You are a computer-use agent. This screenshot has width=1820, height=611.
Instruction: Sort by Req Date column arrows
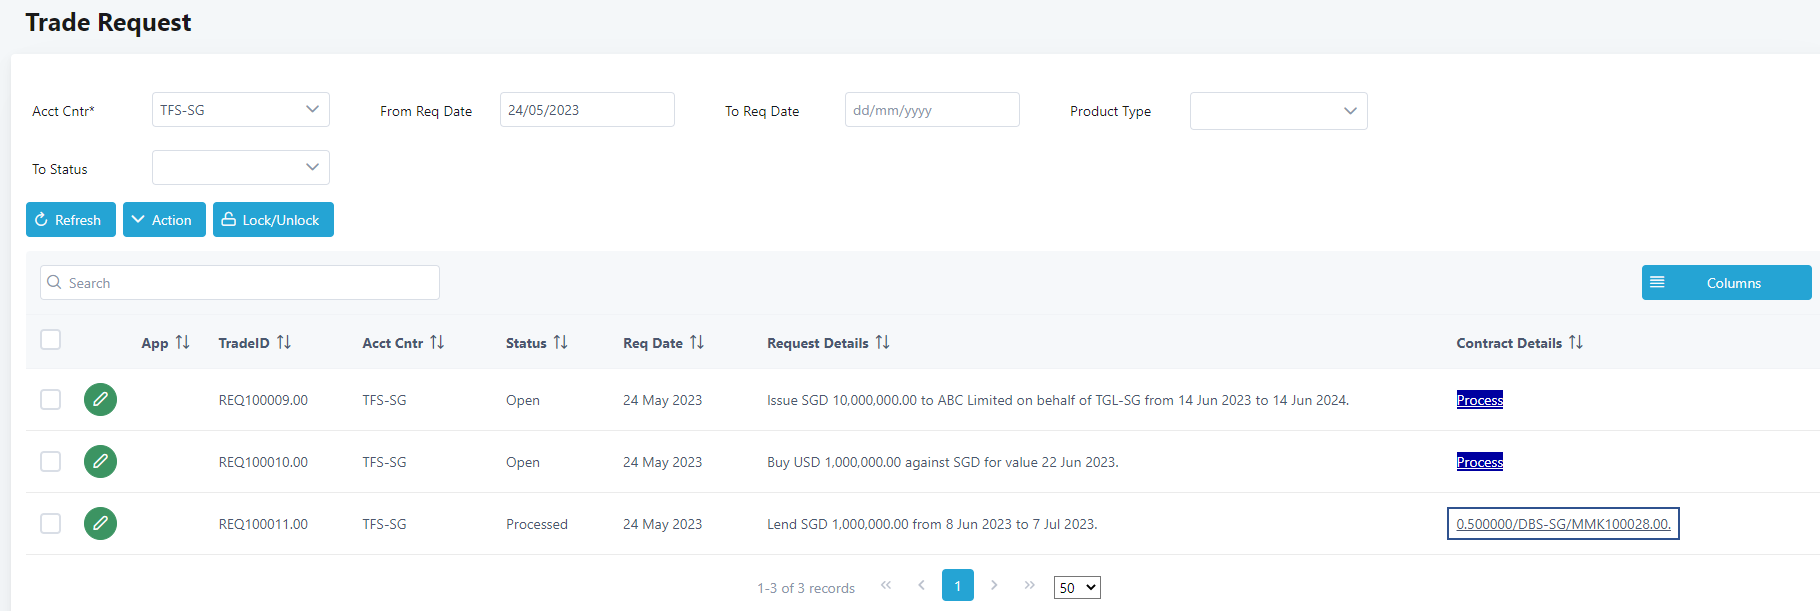click(697, 343)
